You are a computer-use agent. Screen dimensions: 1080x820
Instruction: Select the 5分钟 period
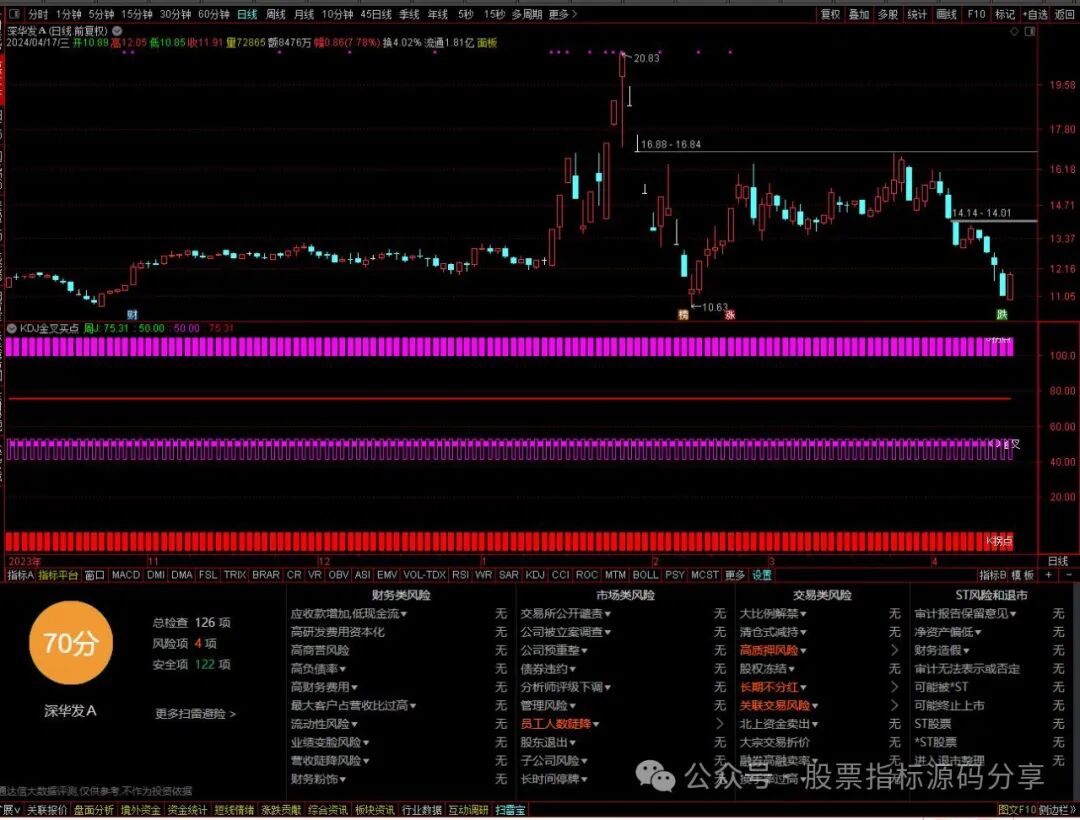pos(101,14)
